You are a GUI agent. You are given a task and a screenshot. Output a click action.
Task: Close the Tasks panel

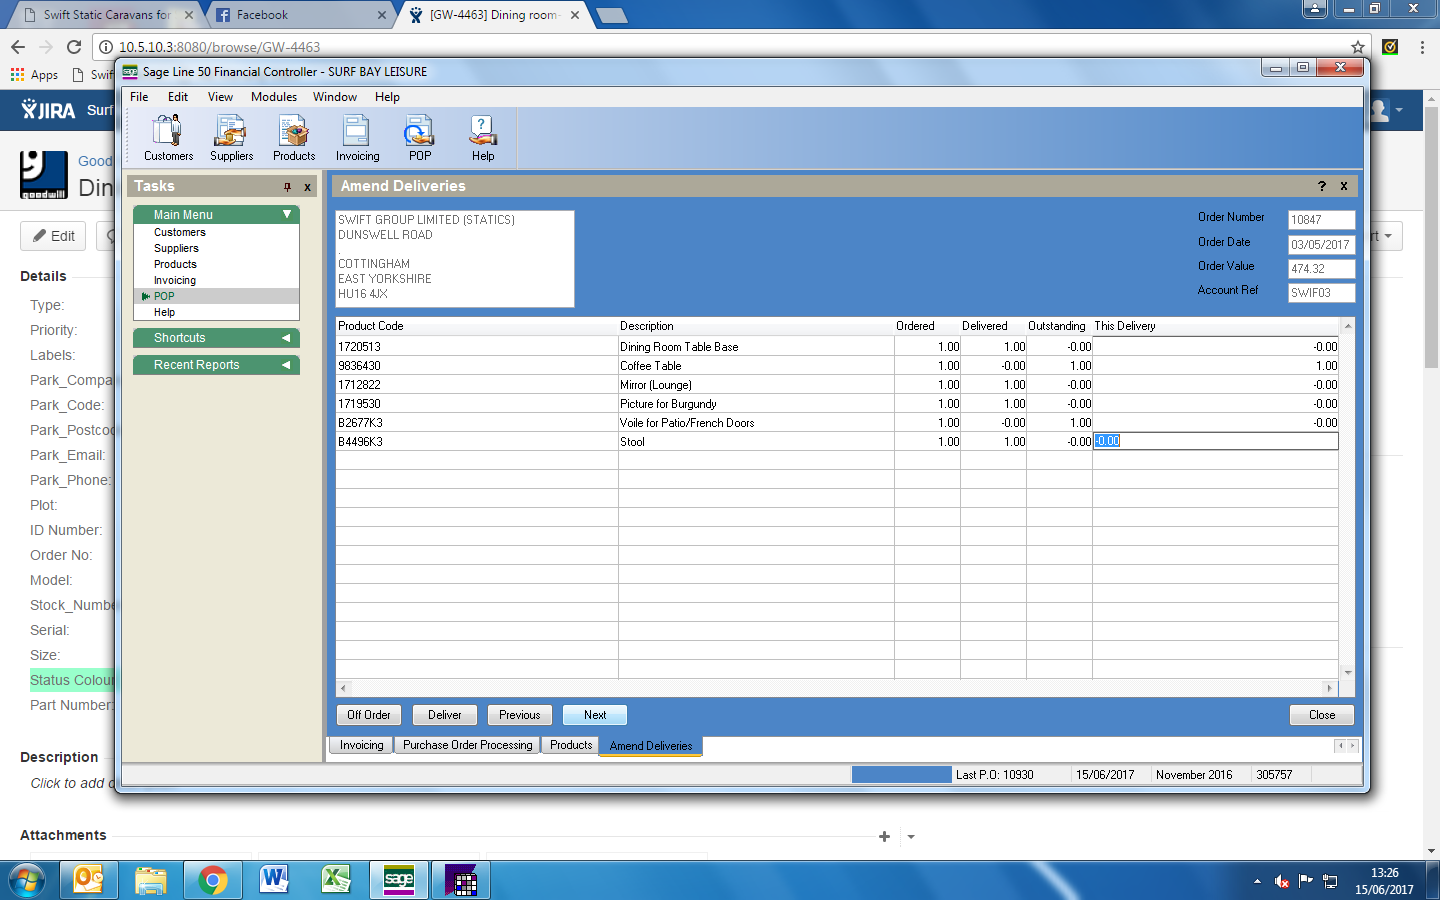click(307, 187)
